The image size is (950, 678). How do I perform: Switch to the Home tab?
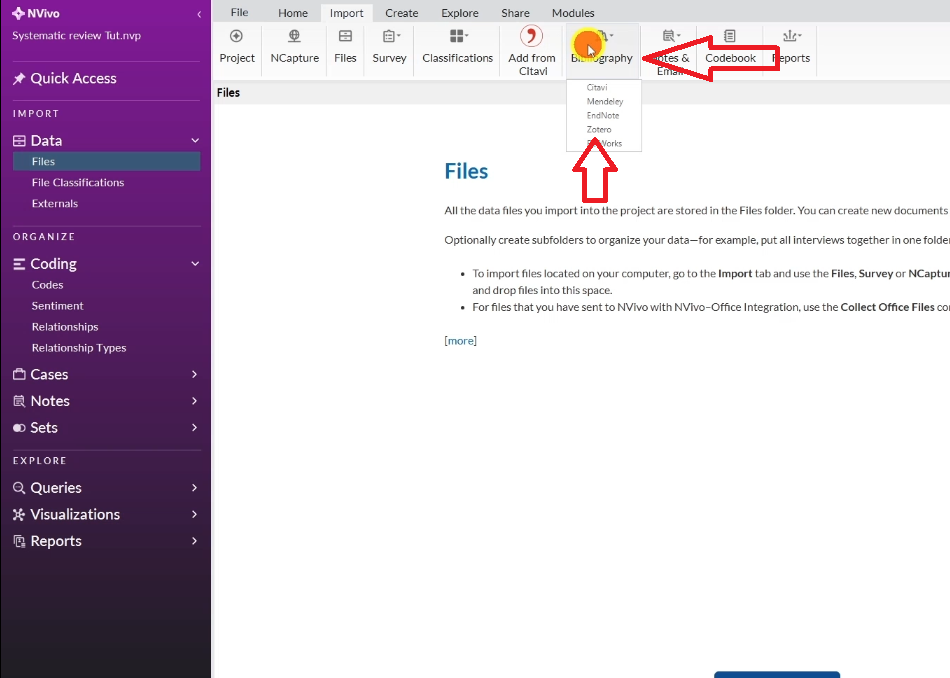tap(293, 13)
